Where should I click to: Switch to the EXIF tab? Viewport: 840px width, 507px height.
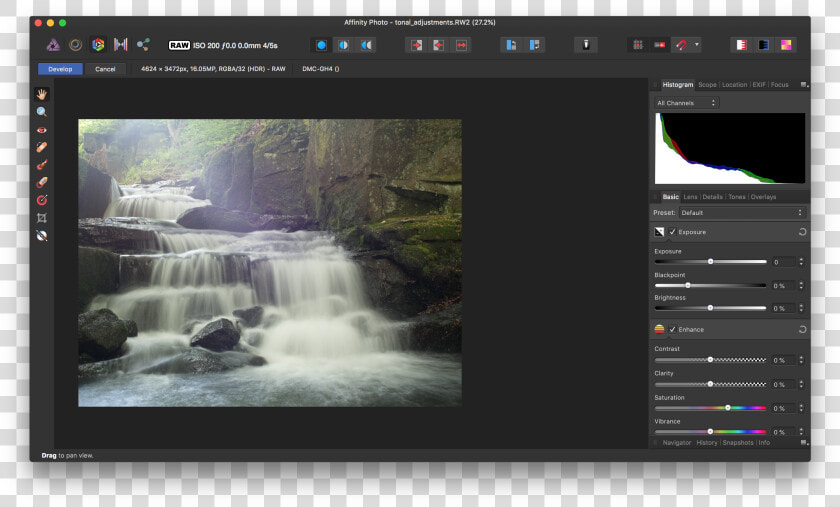[x=759, y=85]
